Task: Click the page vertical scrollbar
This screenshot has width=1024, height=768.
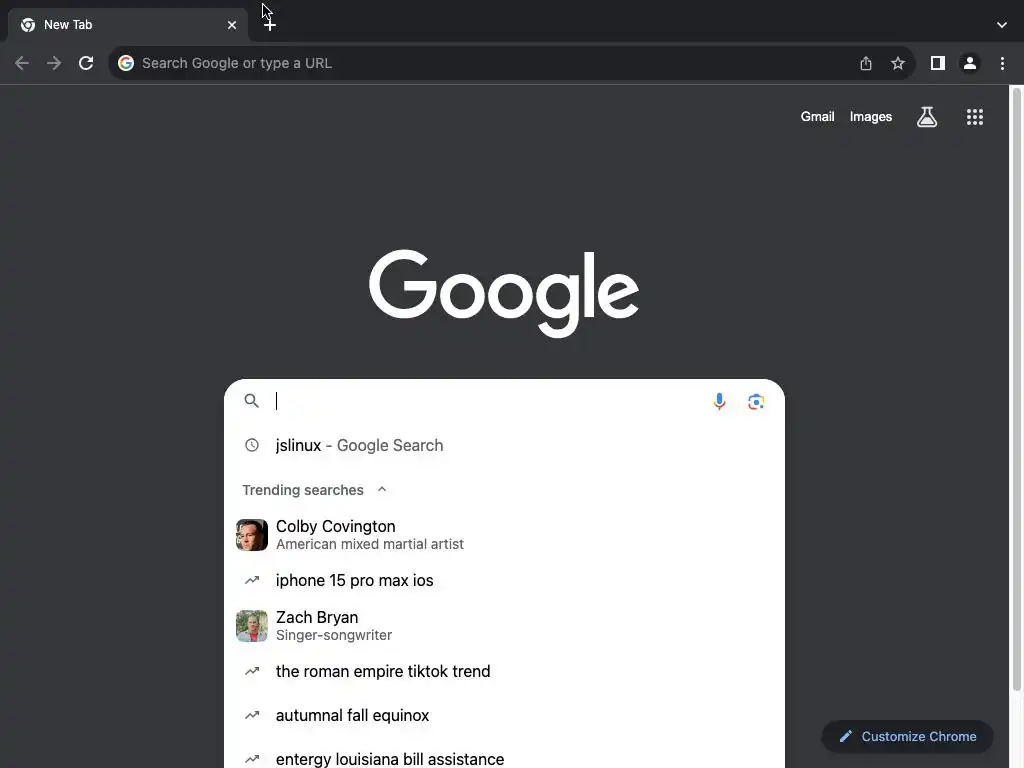Action: tap(1016, 389)
